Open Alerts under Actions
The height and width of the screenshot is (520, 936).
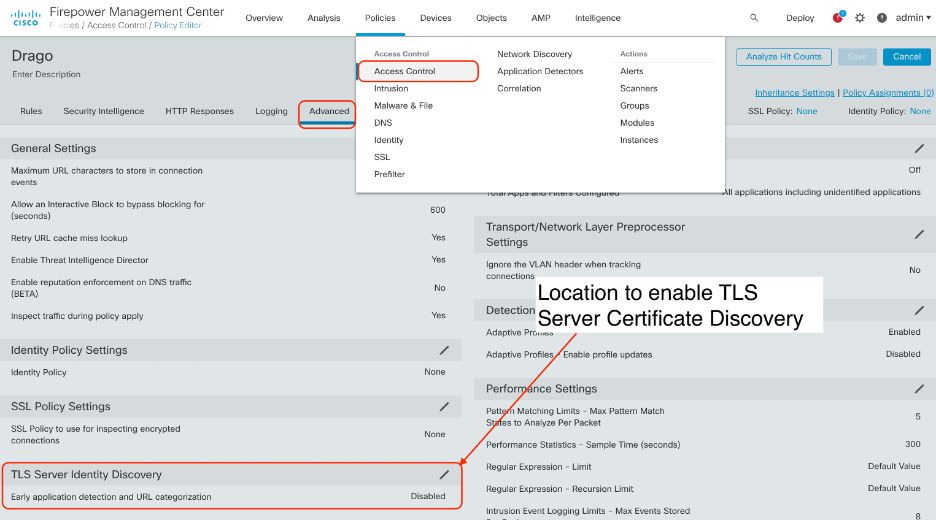632,71
